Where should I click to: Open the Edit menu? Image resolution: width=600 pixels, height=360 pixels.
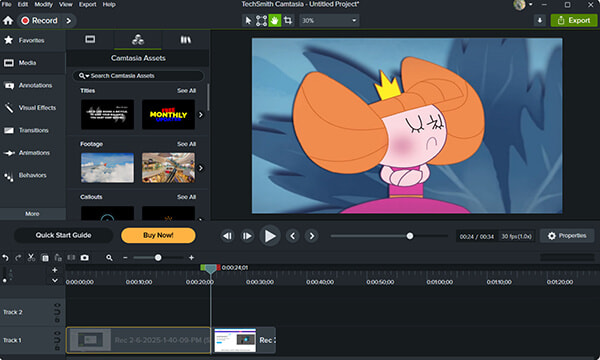click(23, 4)
